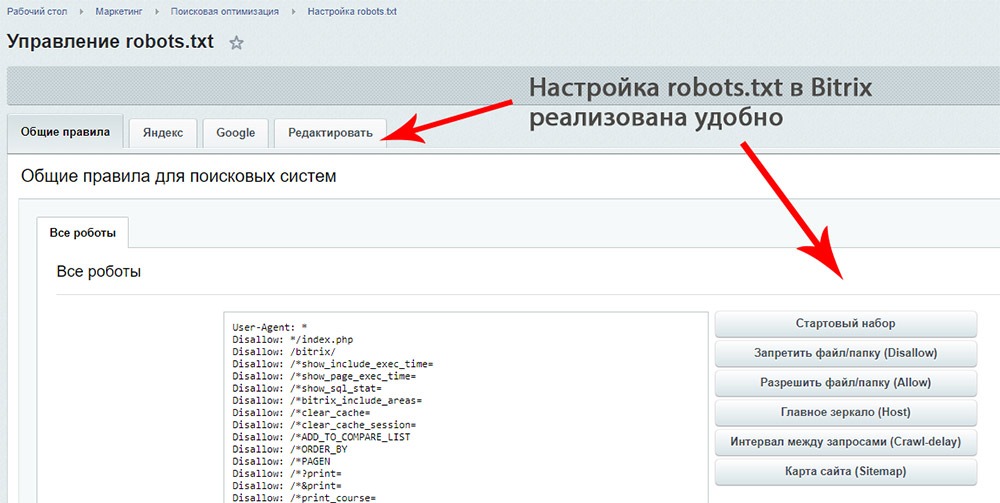Switch to Редактировать tab
1000x503 pixels.
(x=330, y=133)
